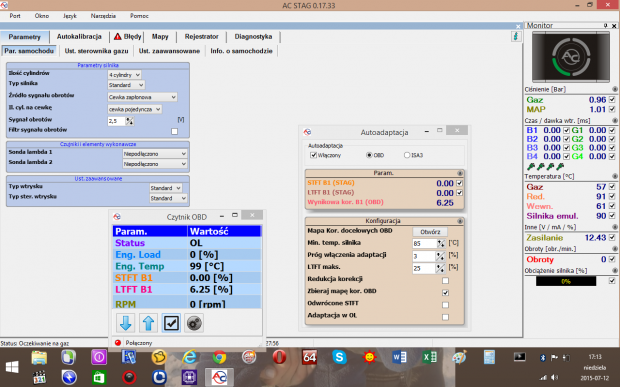
Task: Click the scroll-up arrow in Czytnik OBD
Action: [x=148, y=323]
